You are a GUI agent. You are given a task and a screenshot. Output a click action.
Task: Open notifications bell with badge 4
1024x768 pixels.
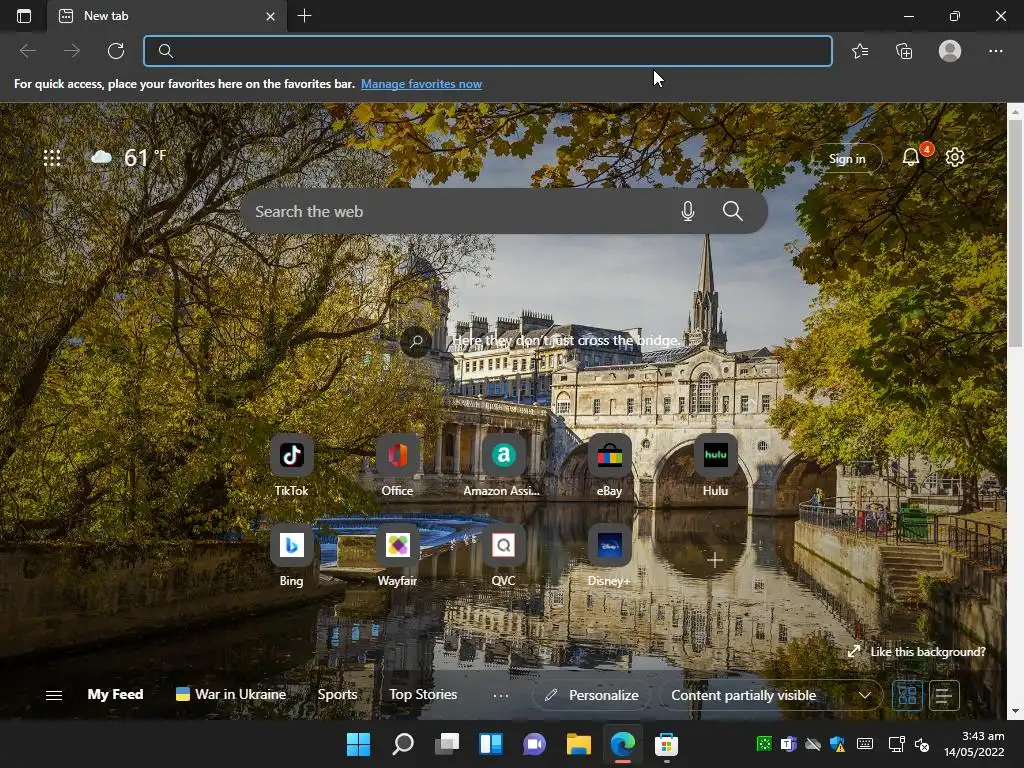[912, 157]
